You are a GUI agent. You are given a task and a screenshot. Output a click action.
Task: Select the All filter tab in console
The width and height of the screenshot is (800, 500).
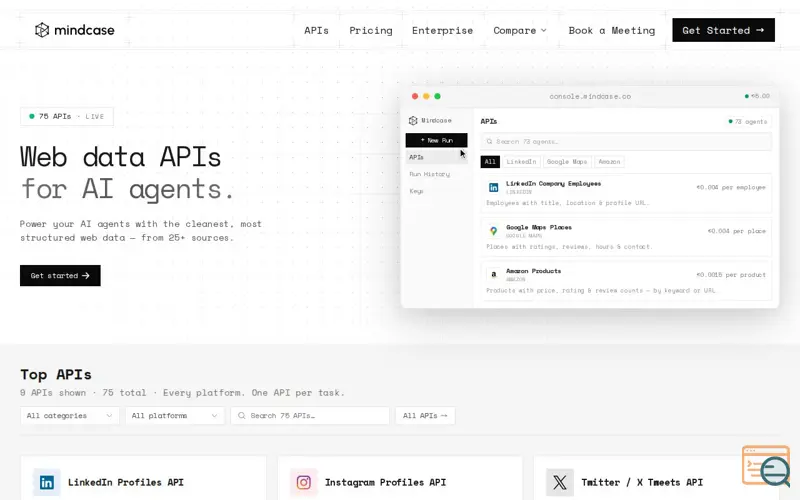coord(490,162)
